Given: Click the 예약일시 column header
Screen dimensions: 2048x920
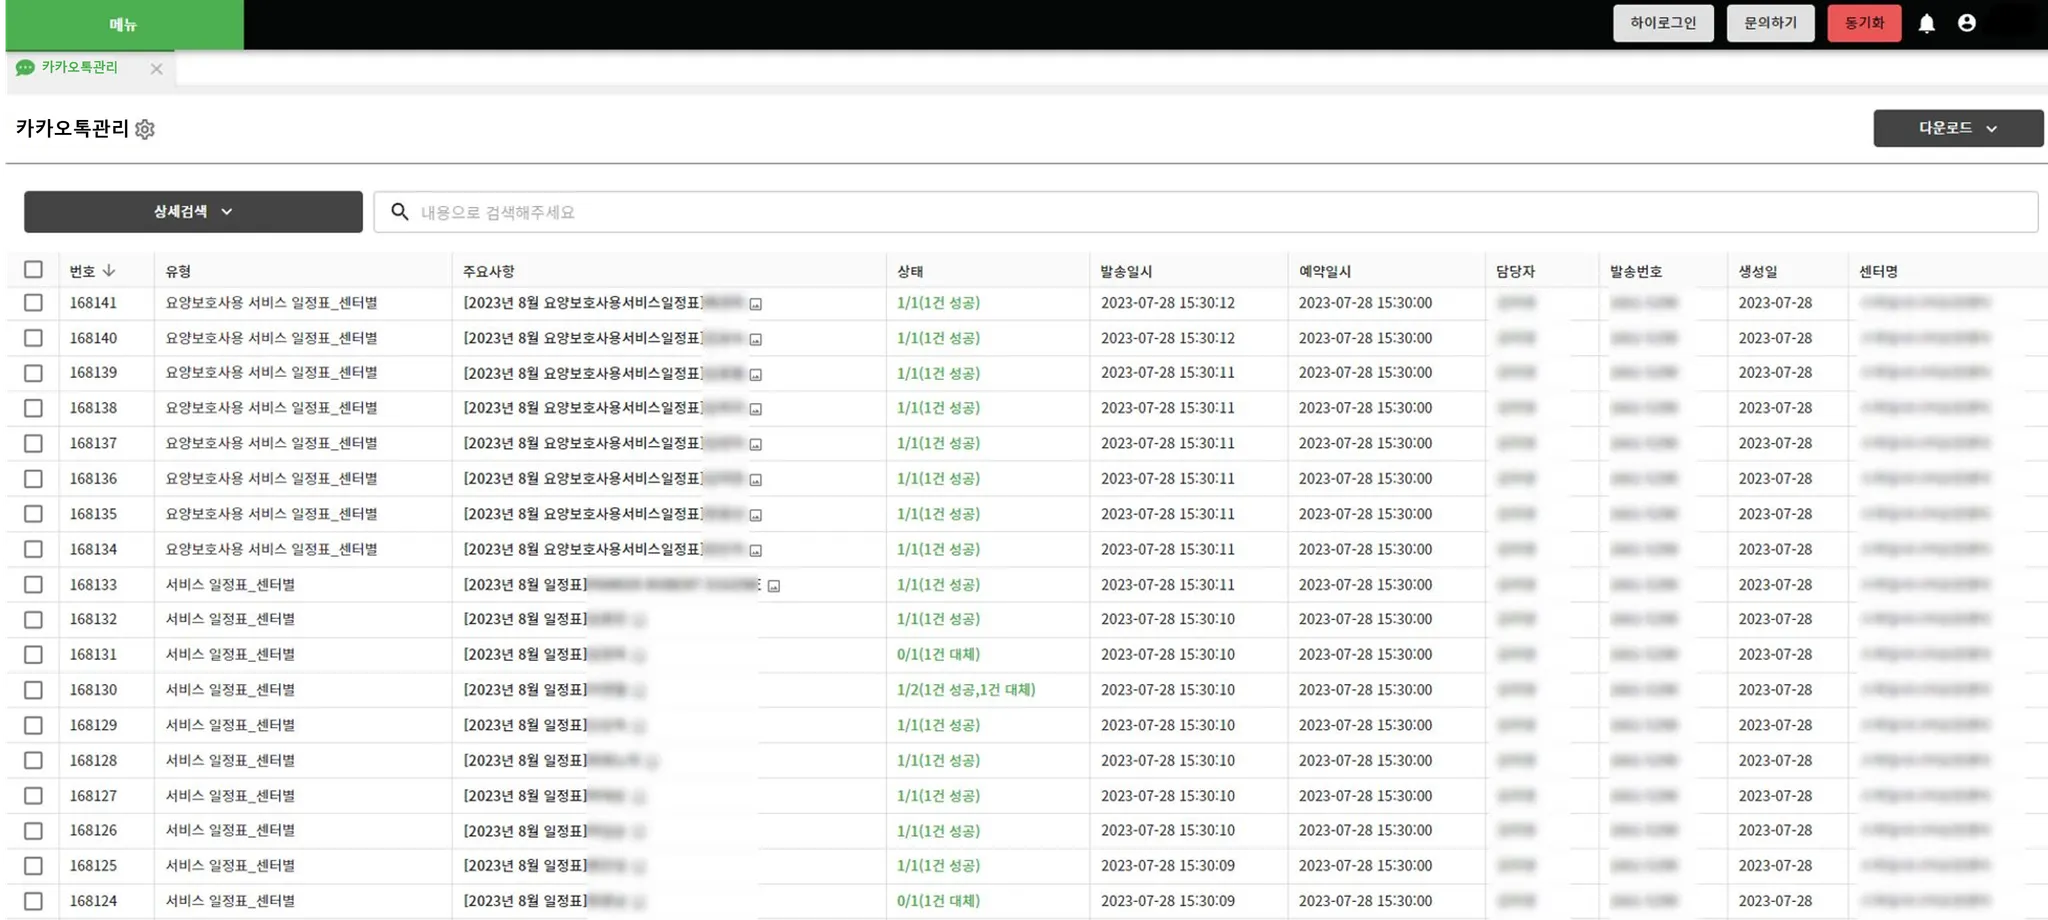Looking at the screenshot, I should (x=1325, y=271).
